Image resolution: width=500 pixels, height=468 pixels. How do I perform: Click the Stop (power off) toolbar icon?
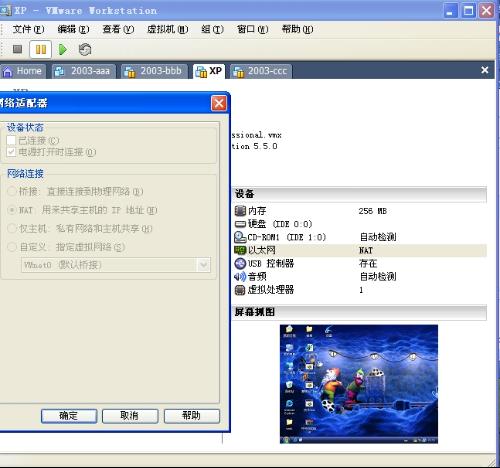pos(17,49)
